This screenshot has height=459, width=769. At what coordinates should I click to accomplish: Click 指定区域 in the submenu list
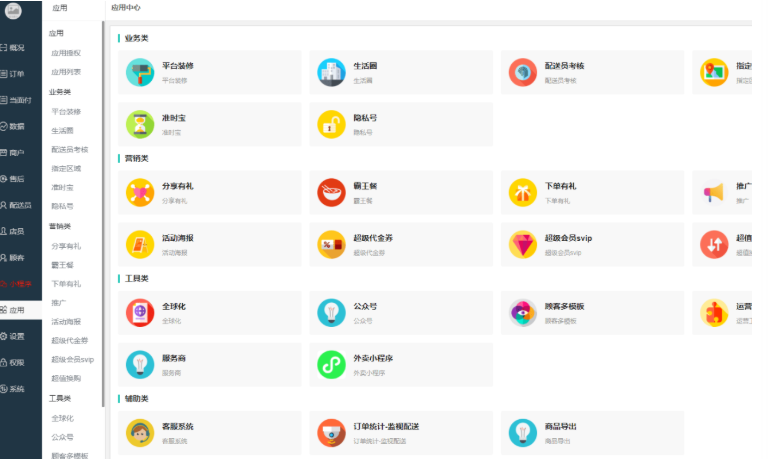coord(66,169)
